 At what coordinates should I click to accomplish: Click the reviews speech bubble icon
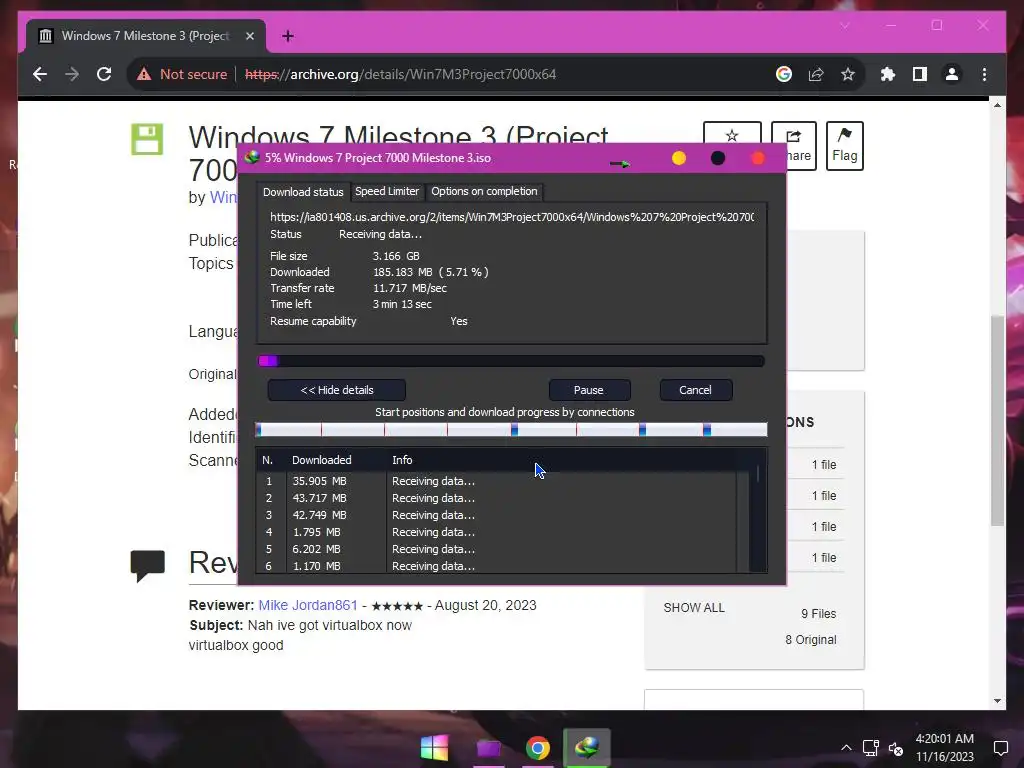[x=148, y=566]
